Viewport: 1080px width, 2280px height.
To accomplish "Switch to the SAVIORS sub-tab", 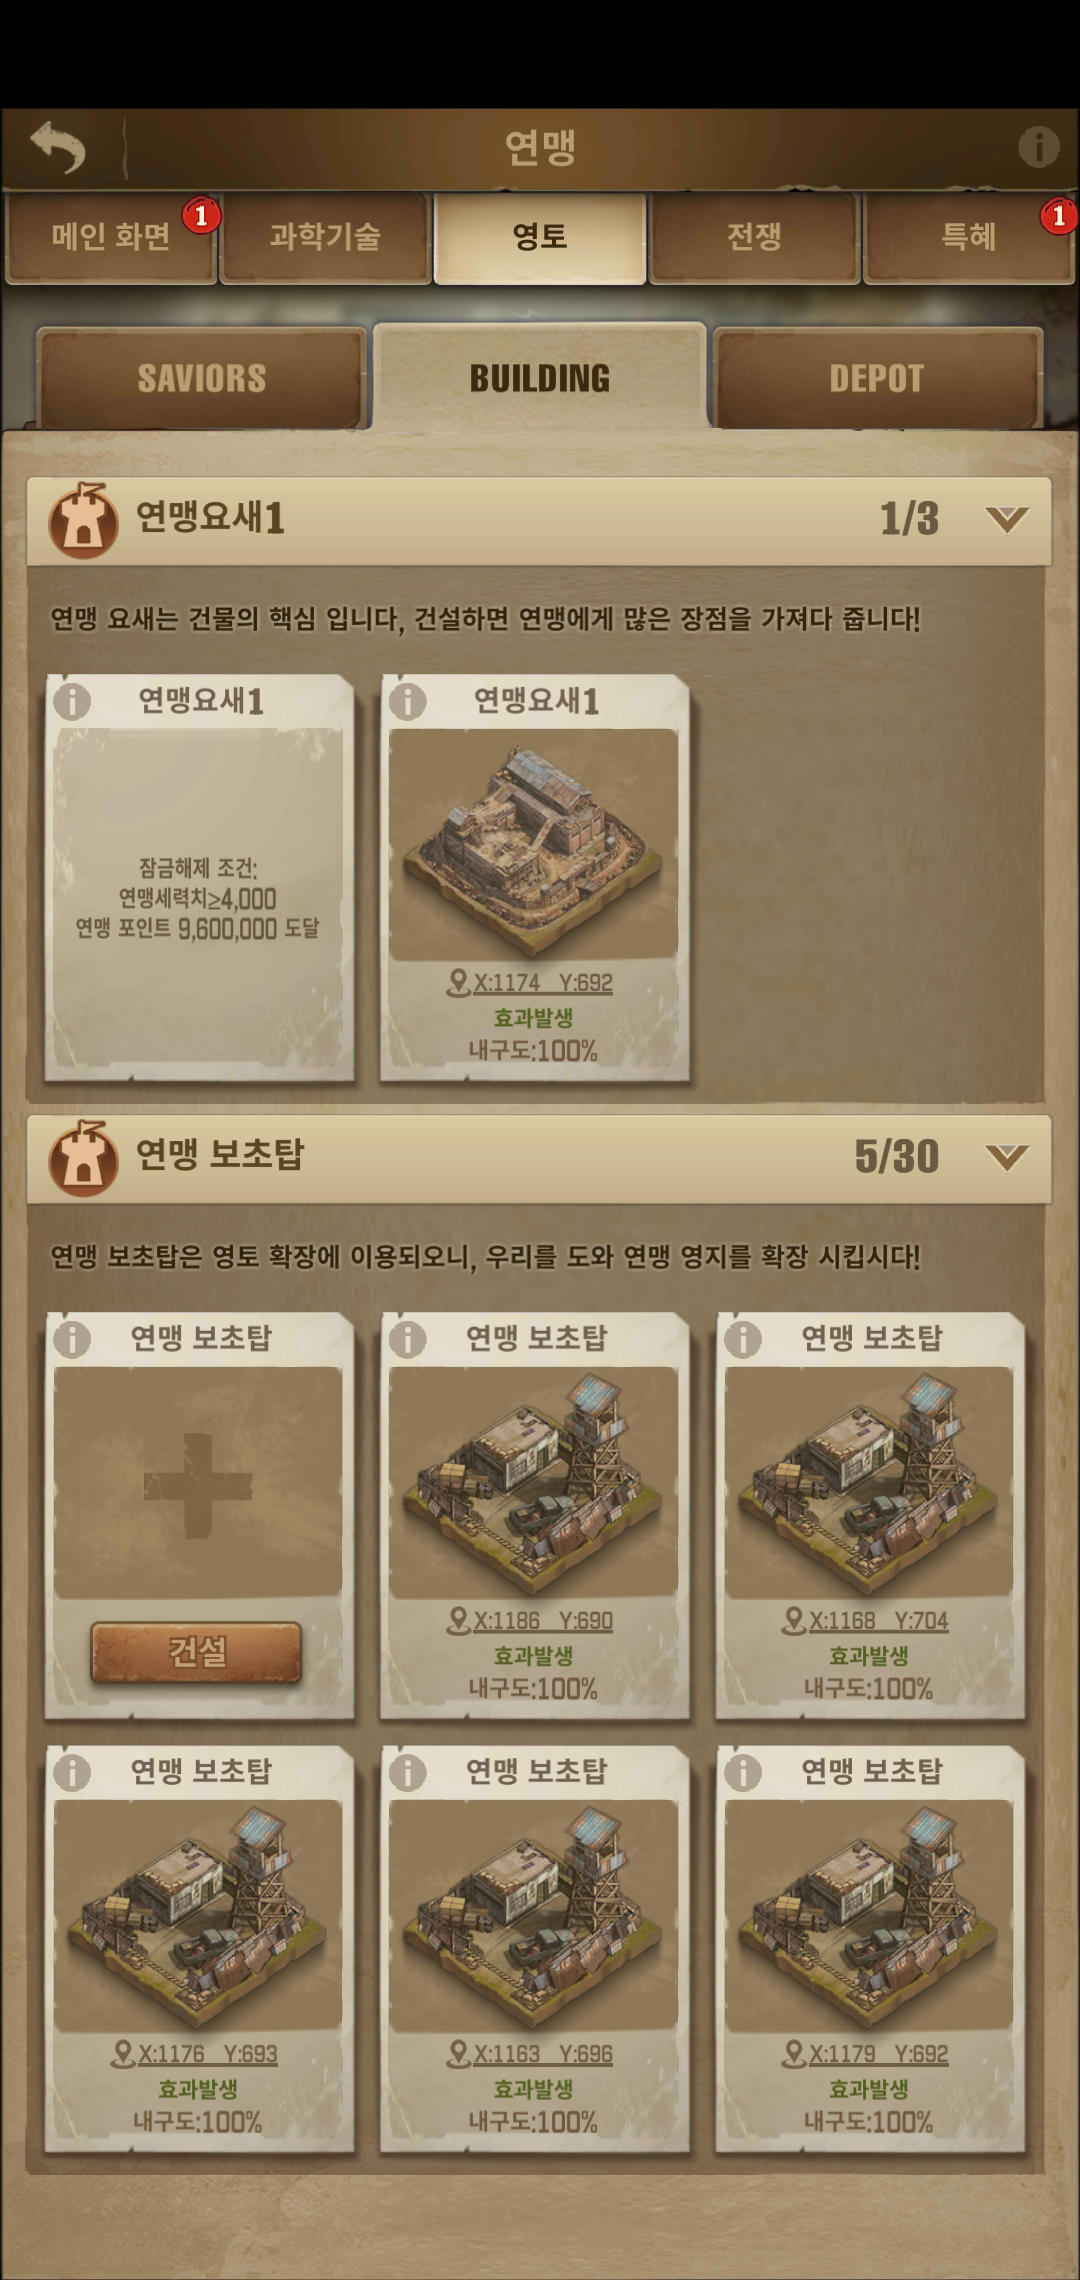I will tap(202, 378).
